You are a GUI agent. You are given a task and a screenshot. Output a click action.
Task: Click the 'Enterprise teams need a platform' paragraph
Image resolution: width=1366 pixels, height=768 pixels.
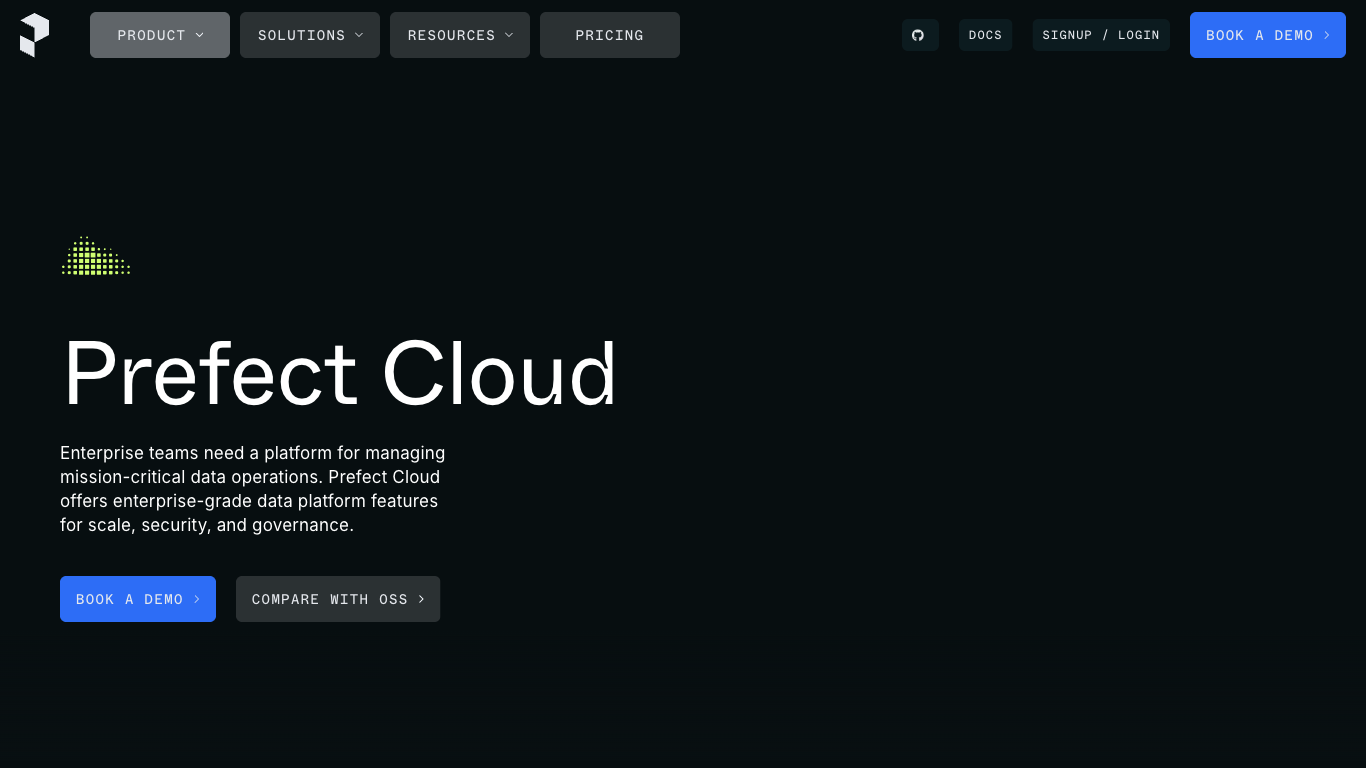[x=253, y=489]
